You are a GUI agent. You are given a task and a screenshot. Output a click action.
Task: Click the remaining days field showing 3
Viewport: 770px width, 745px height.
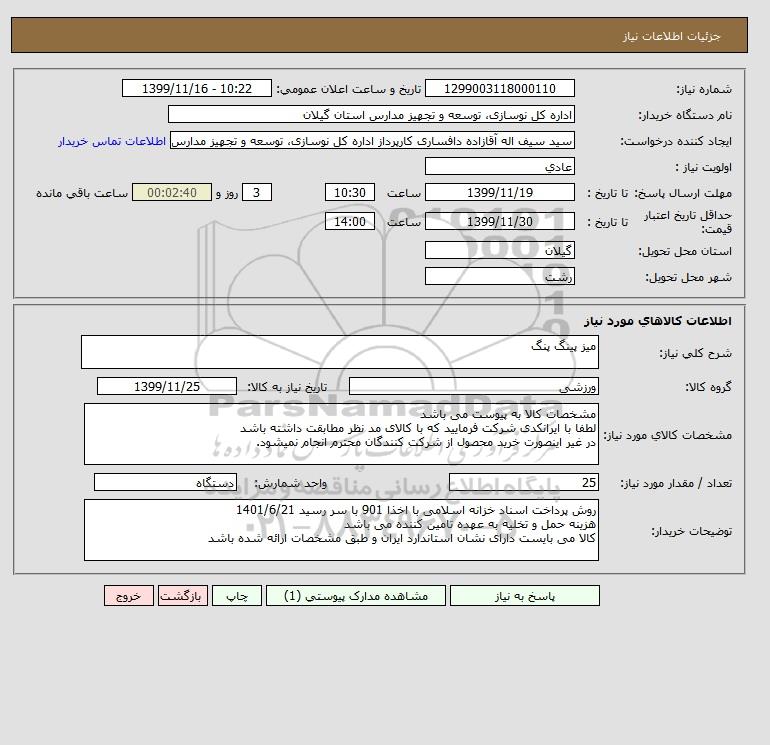(x=256, y=193)
